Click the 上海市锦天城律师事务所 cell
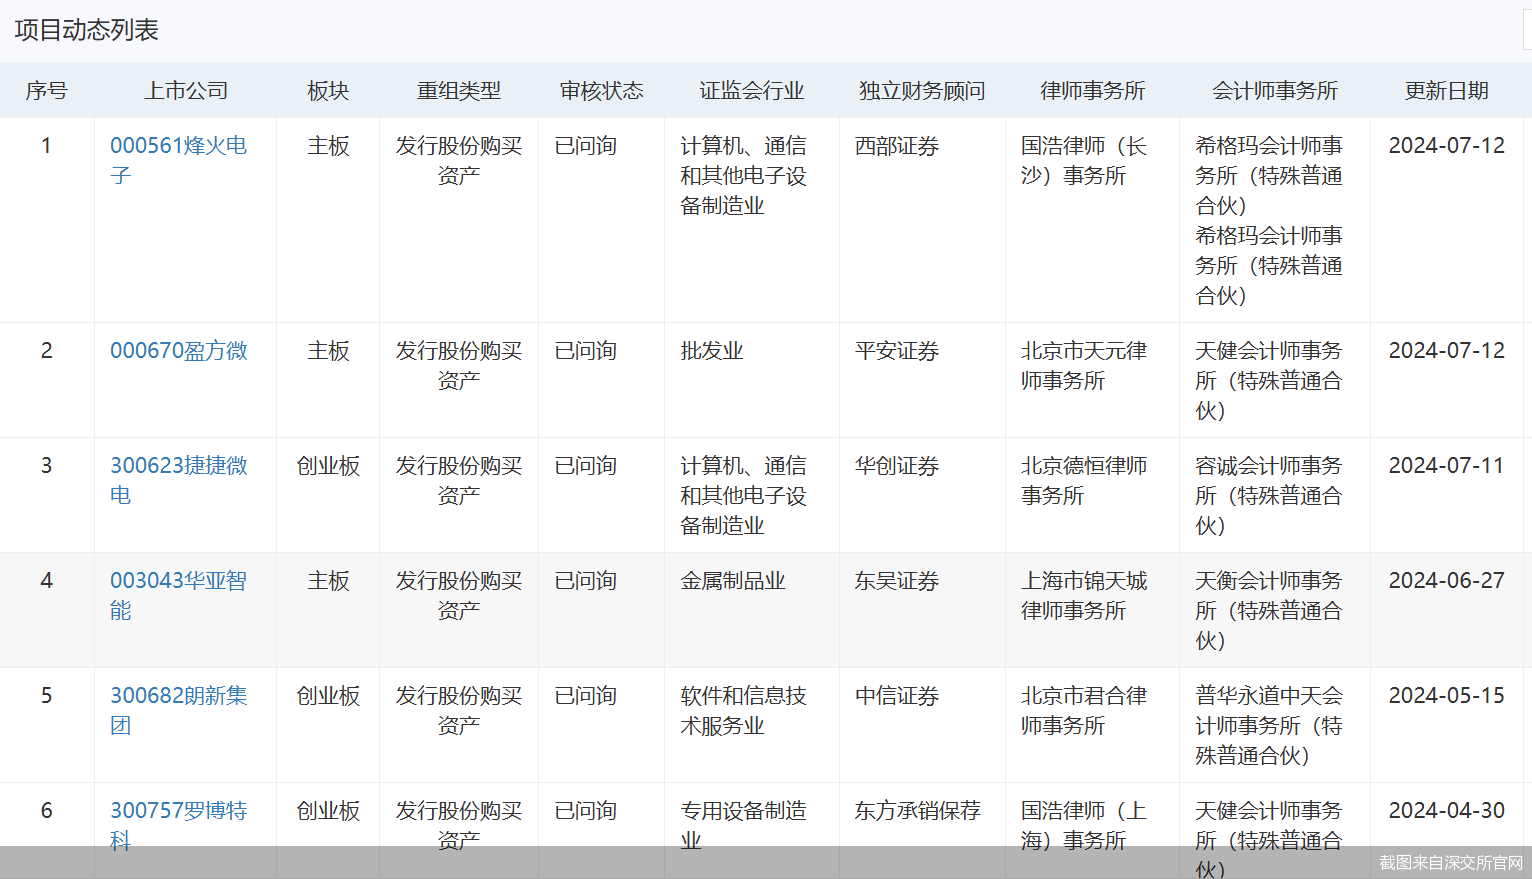The height and width of the screenshot is (879, 1532). coord(1084,595)
